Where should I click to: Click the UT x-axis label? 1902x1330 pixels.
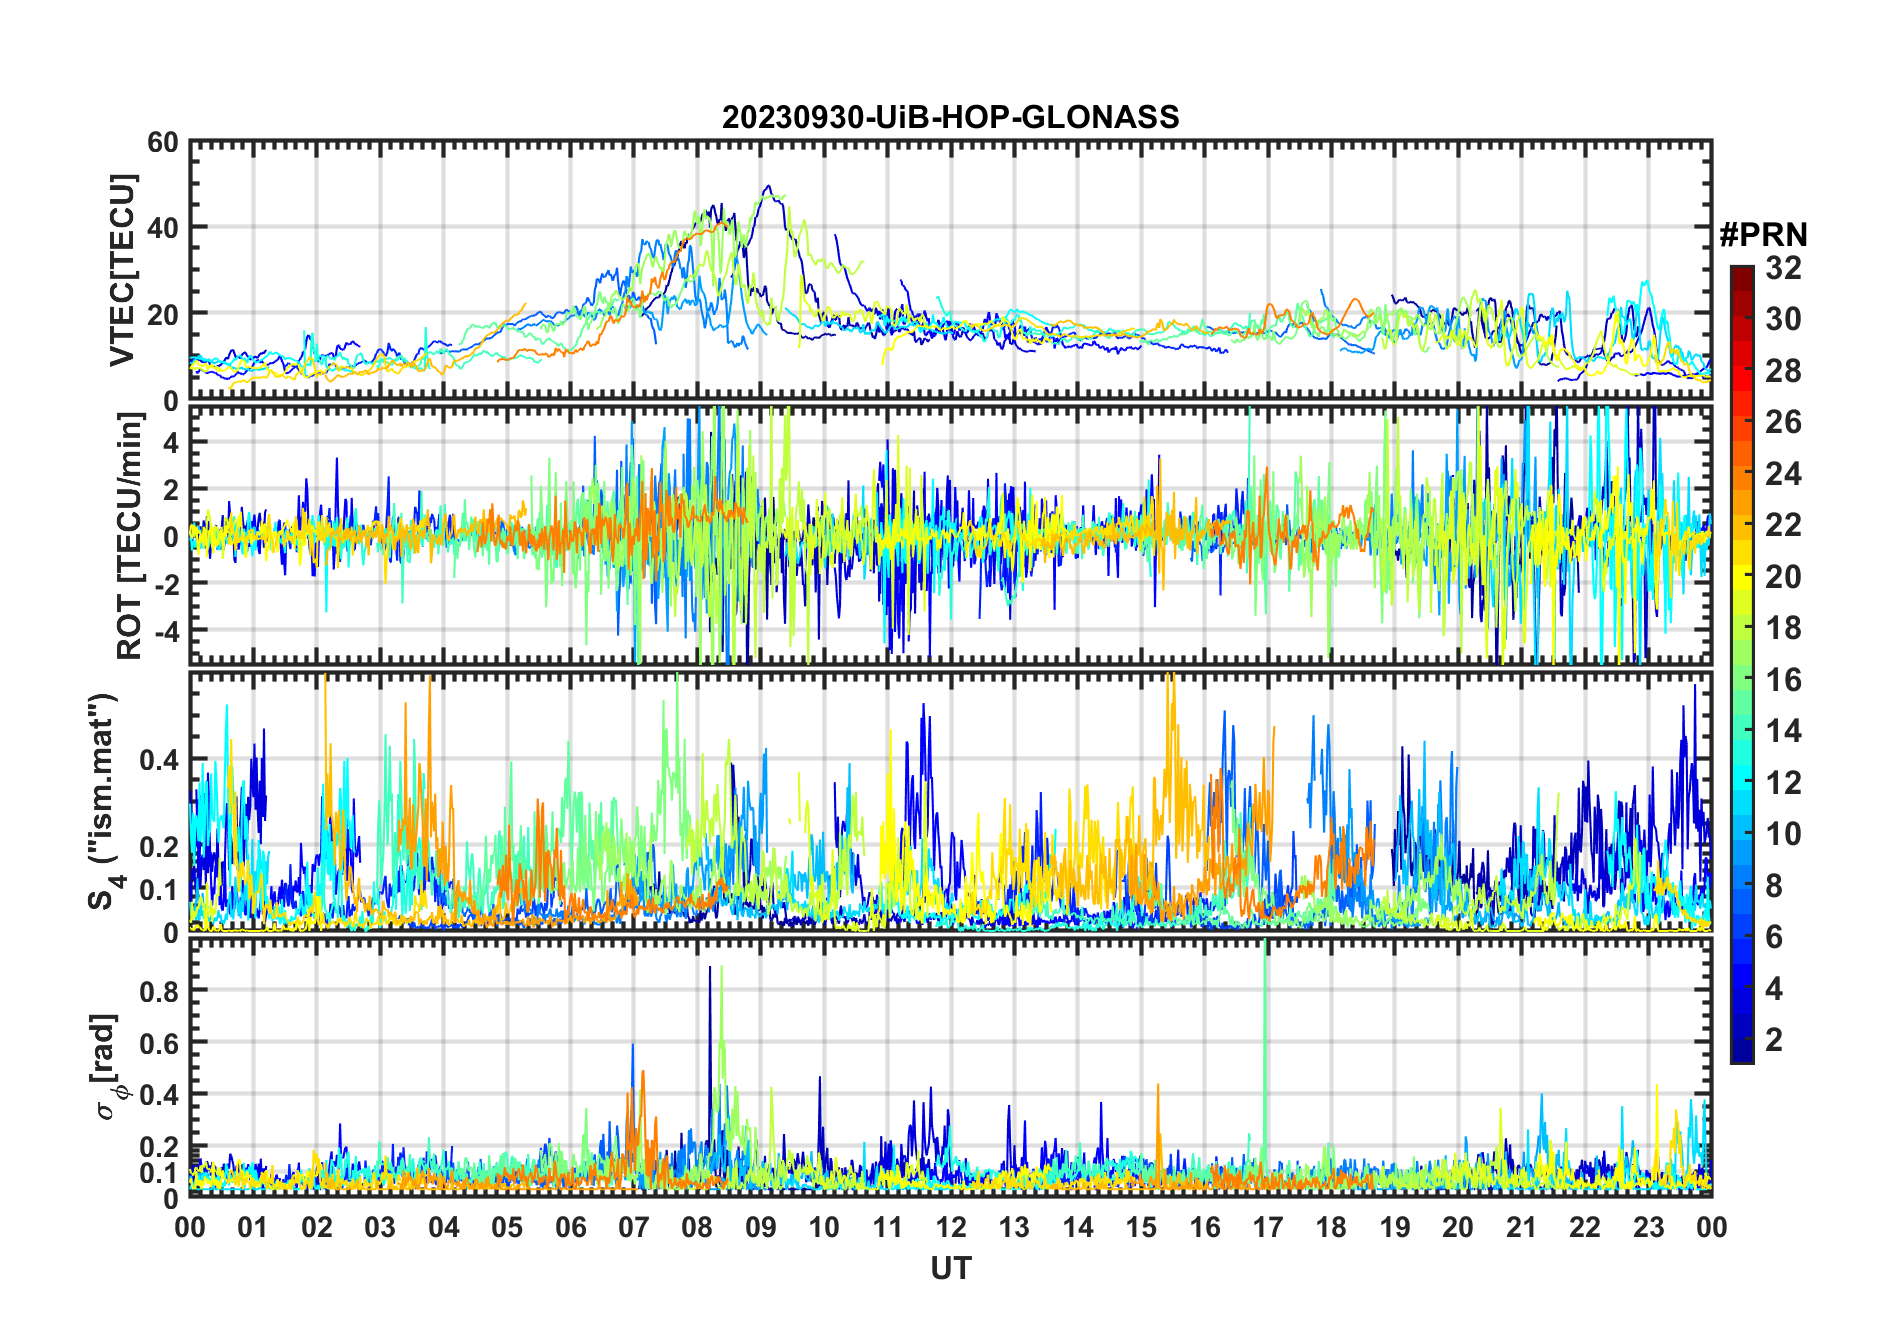pyautogui.click(x=950, y=1269)
